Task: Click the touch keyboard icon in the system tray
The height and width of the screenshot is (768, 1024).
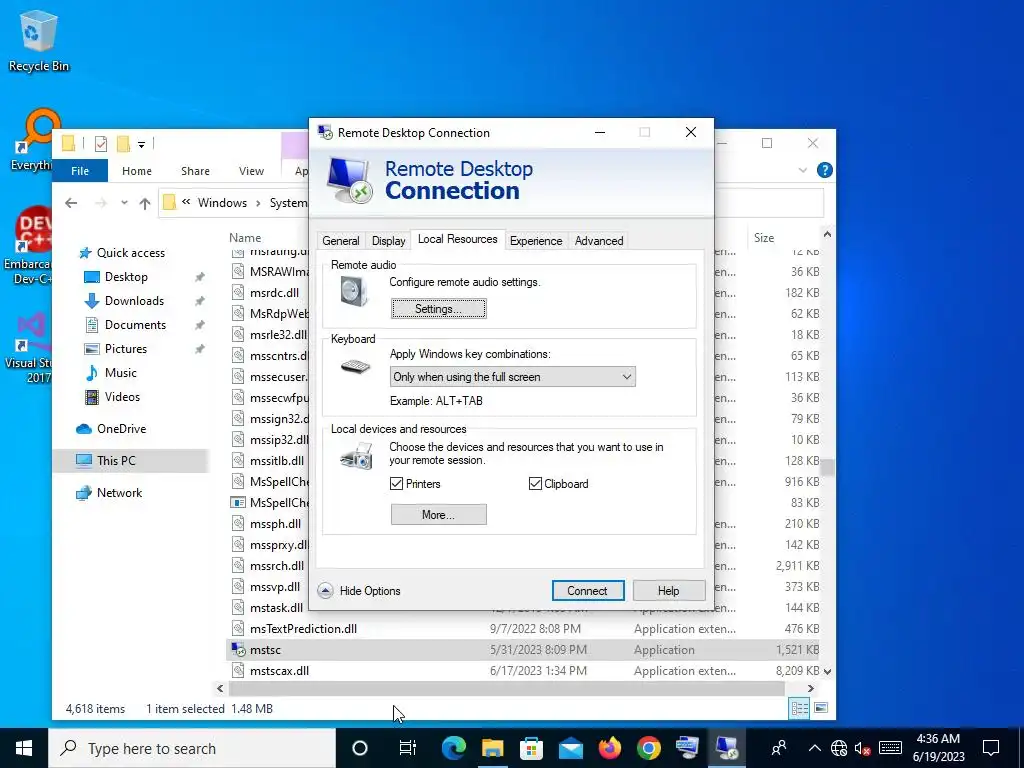Action: (890, 748)
